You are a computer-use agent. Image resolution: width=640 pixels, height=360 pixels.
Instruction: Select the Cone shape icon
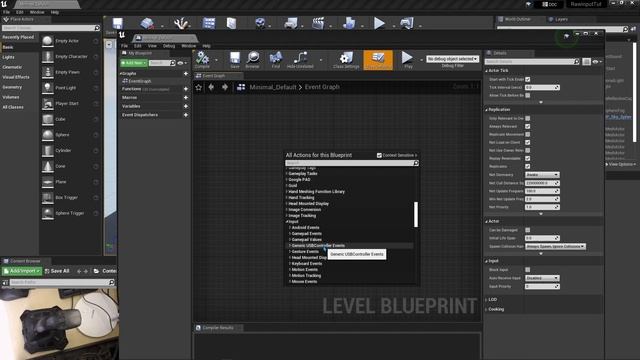(48, 166)
